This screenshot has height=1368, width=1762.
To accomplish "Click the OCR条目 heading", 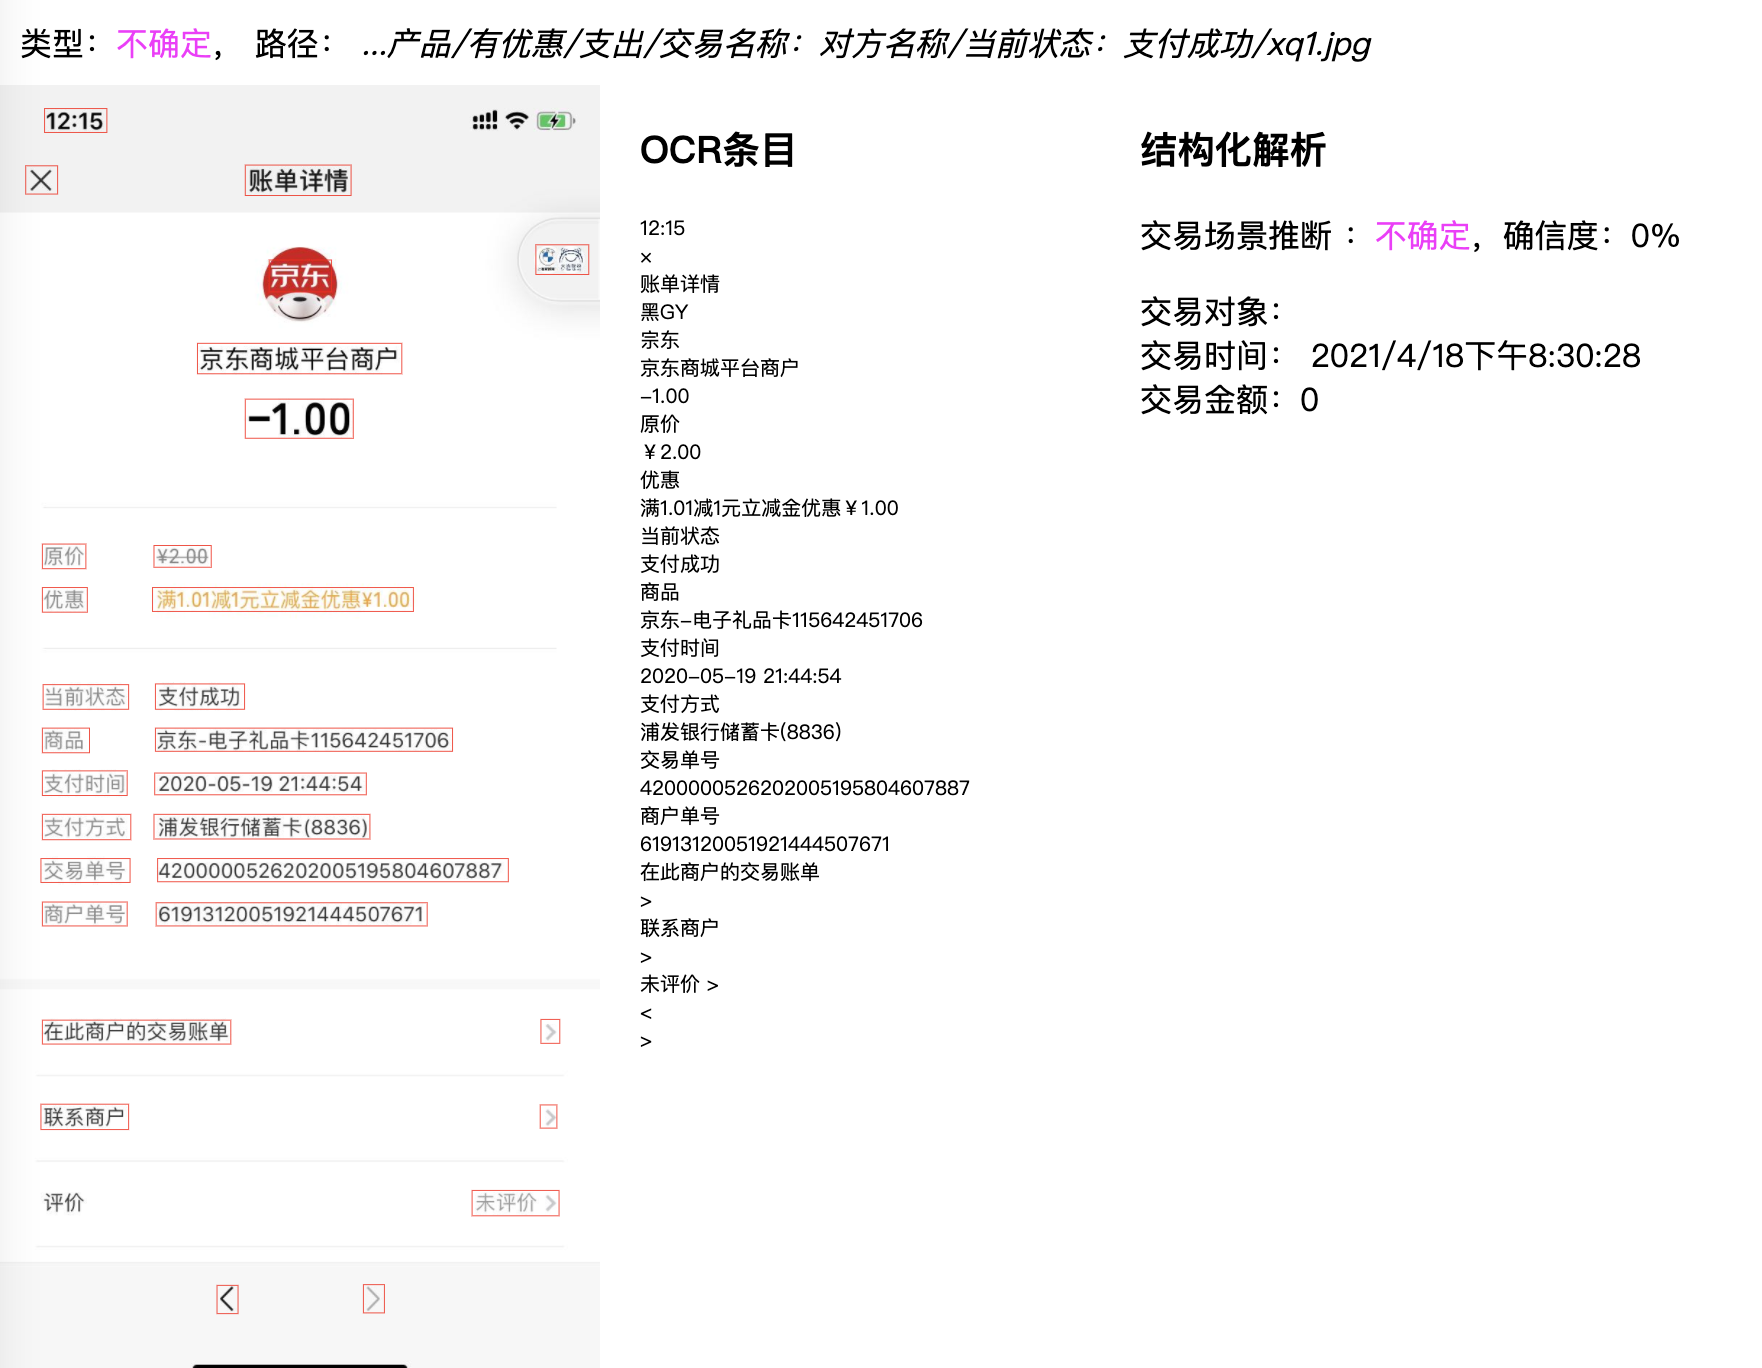I will tap(718, 150).
